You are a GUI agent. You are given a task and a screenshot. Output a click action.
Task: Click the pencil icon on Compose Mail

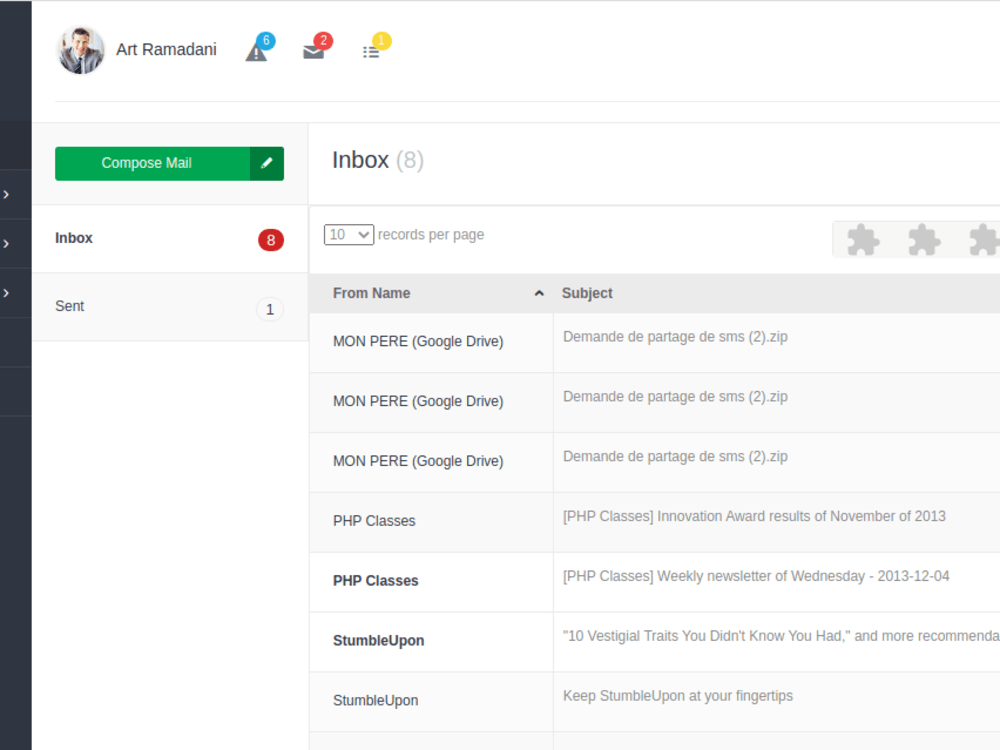point(267,163)
